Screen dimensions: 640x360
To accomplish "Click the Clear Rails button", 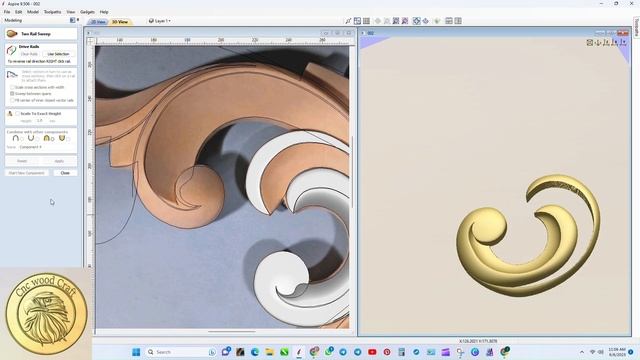I will 29,54.
